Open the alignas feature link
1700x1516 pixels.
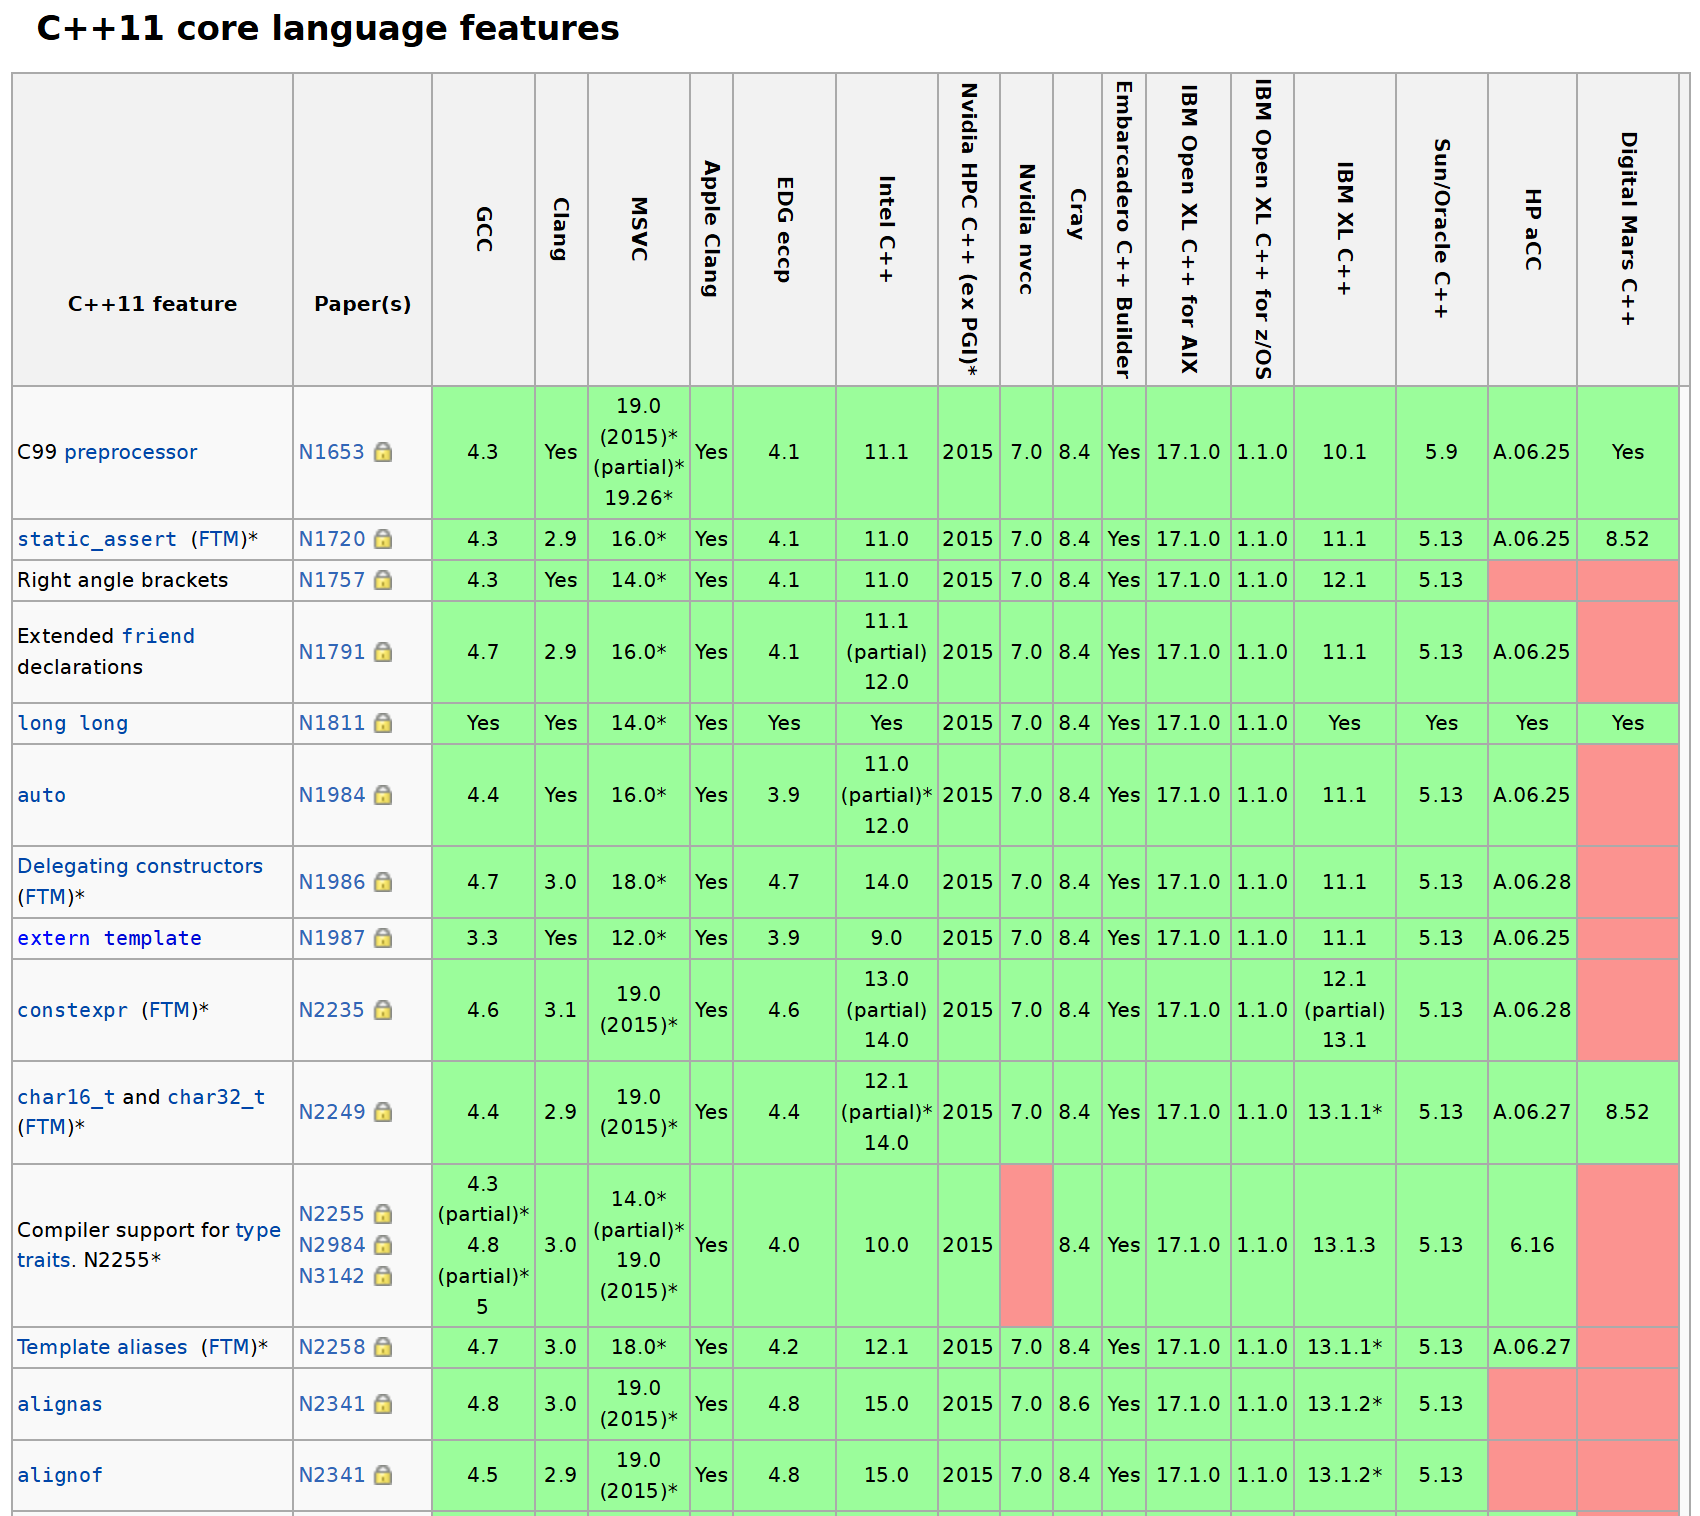click(60, 1404)
